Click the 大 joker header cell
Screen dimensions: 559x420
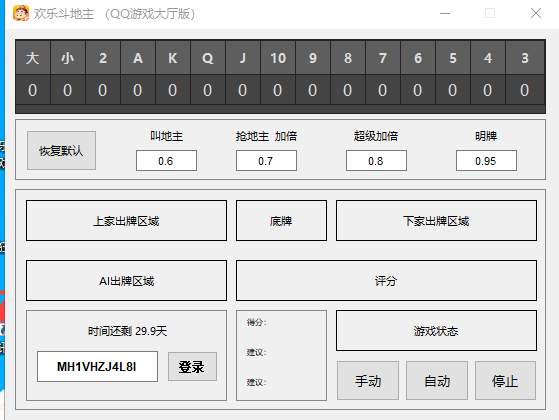[x=33, y=58]
